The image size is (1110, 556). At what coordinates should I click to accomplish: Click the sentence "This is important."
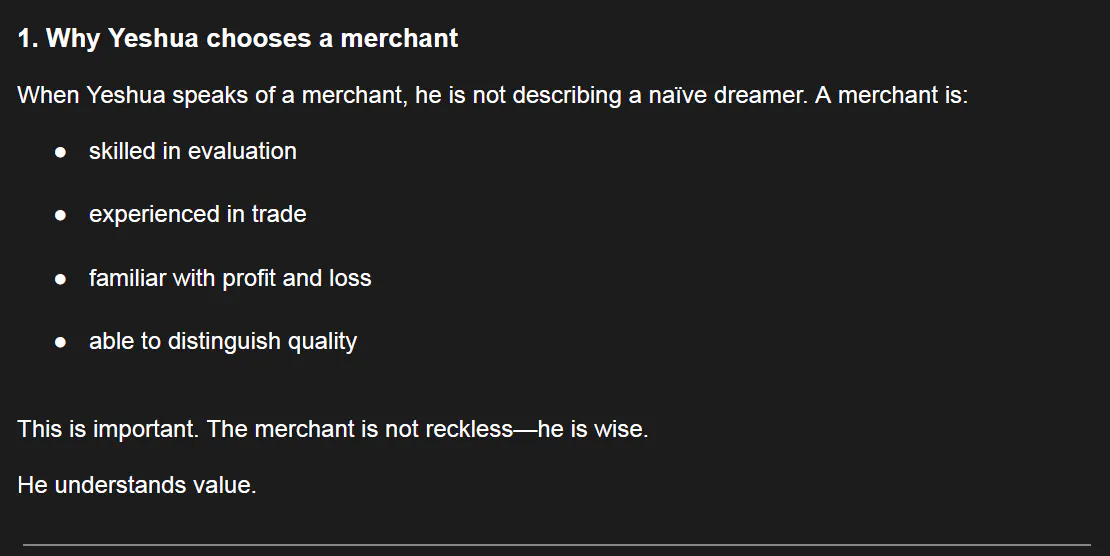[109, 429]
